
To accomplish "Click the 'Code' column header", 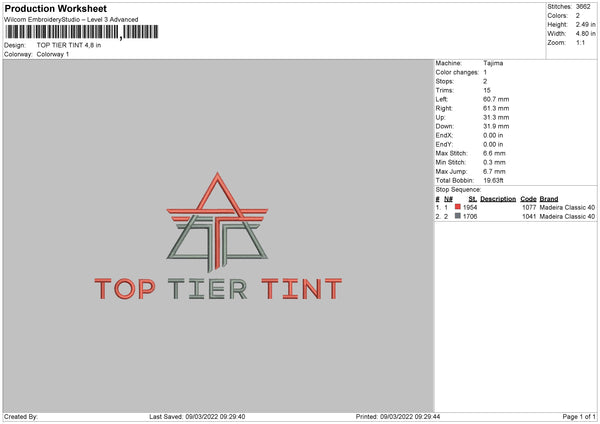I will [x=528, y=199].
